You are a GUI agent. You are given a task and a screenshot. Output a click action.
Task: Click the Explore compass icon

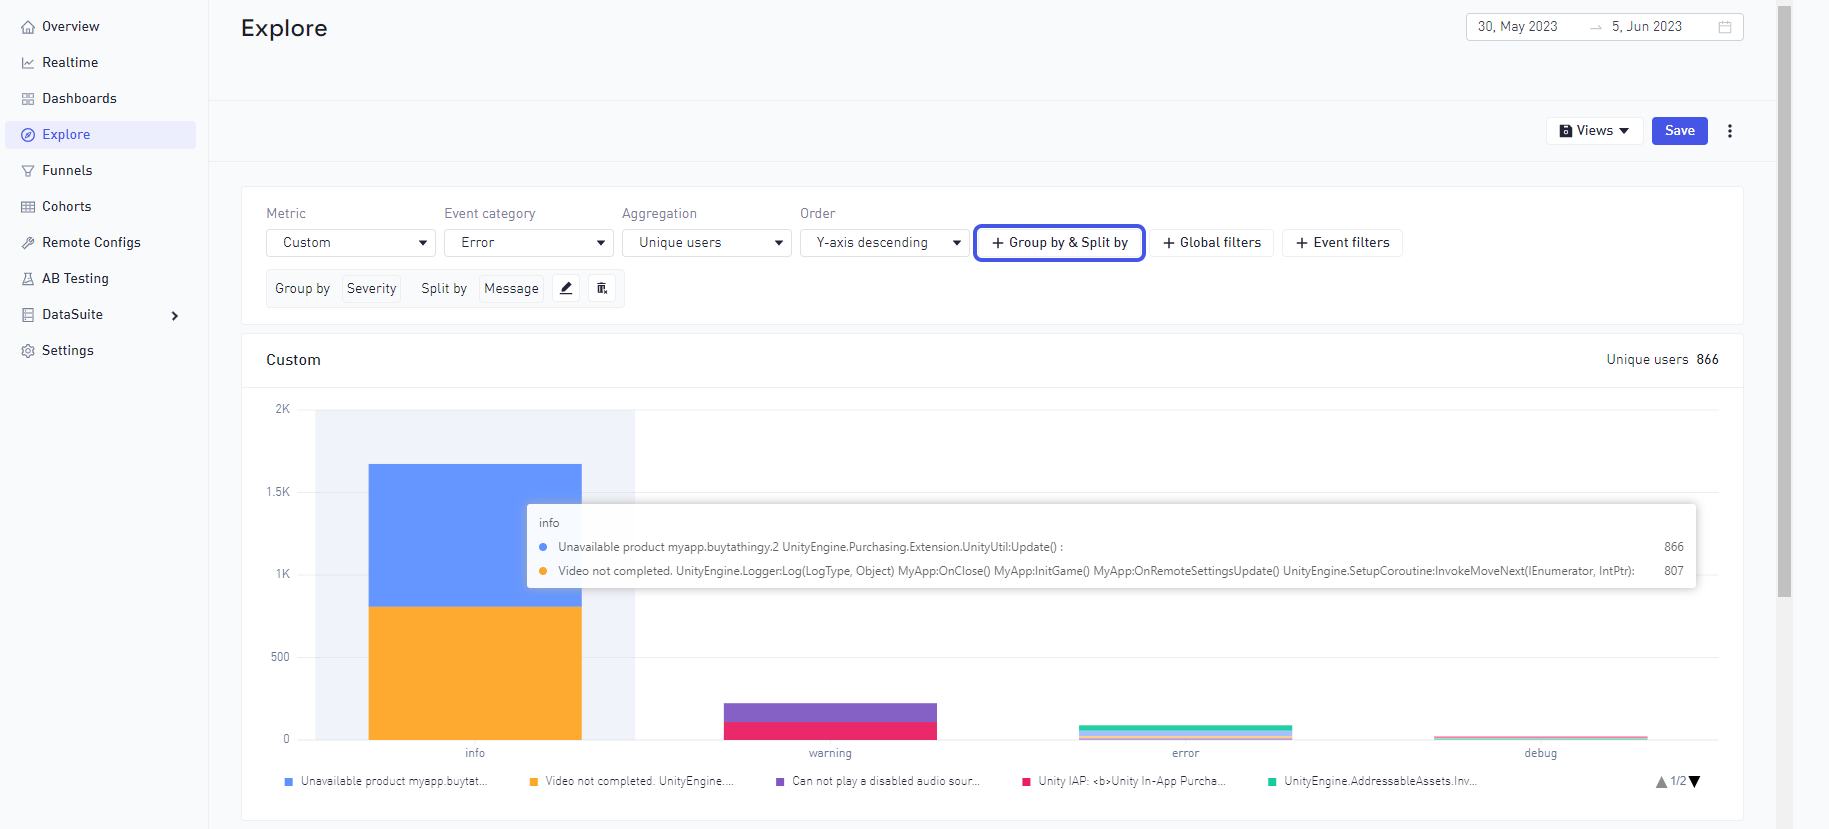coord(28,135)
